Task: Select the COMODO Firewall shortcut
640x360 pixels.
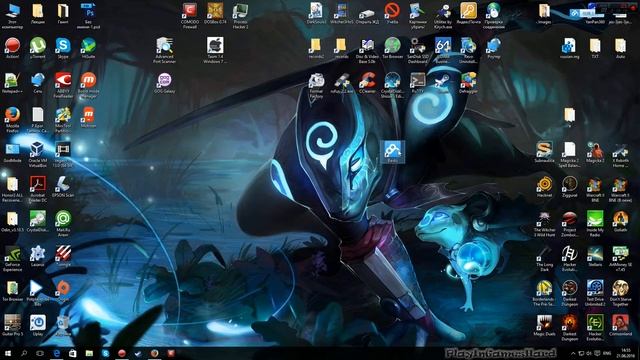Action: (189, 16)
